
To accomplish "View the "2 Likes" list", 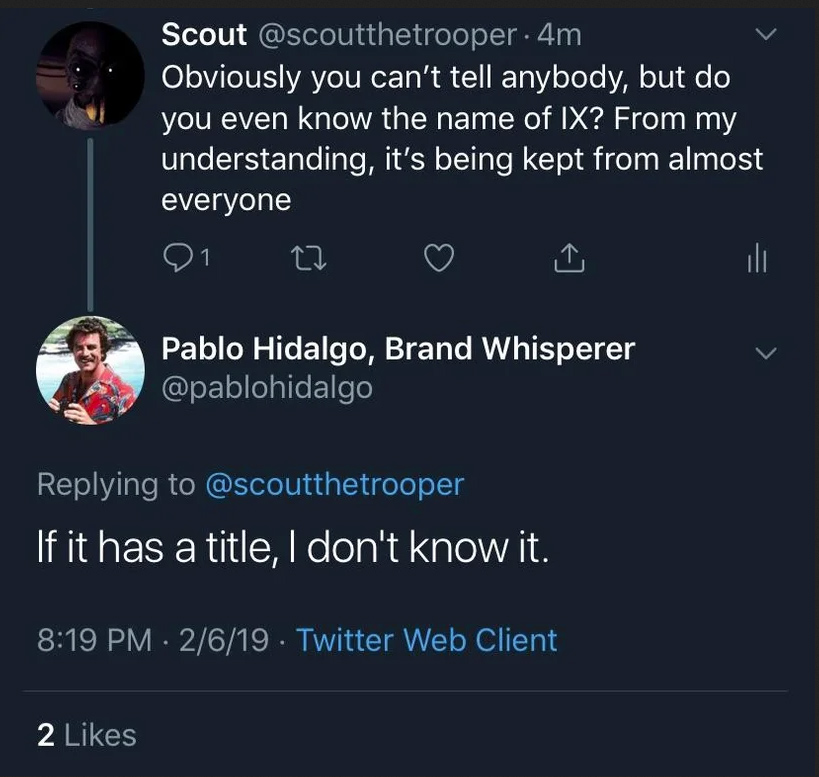I will pos(86,735).
